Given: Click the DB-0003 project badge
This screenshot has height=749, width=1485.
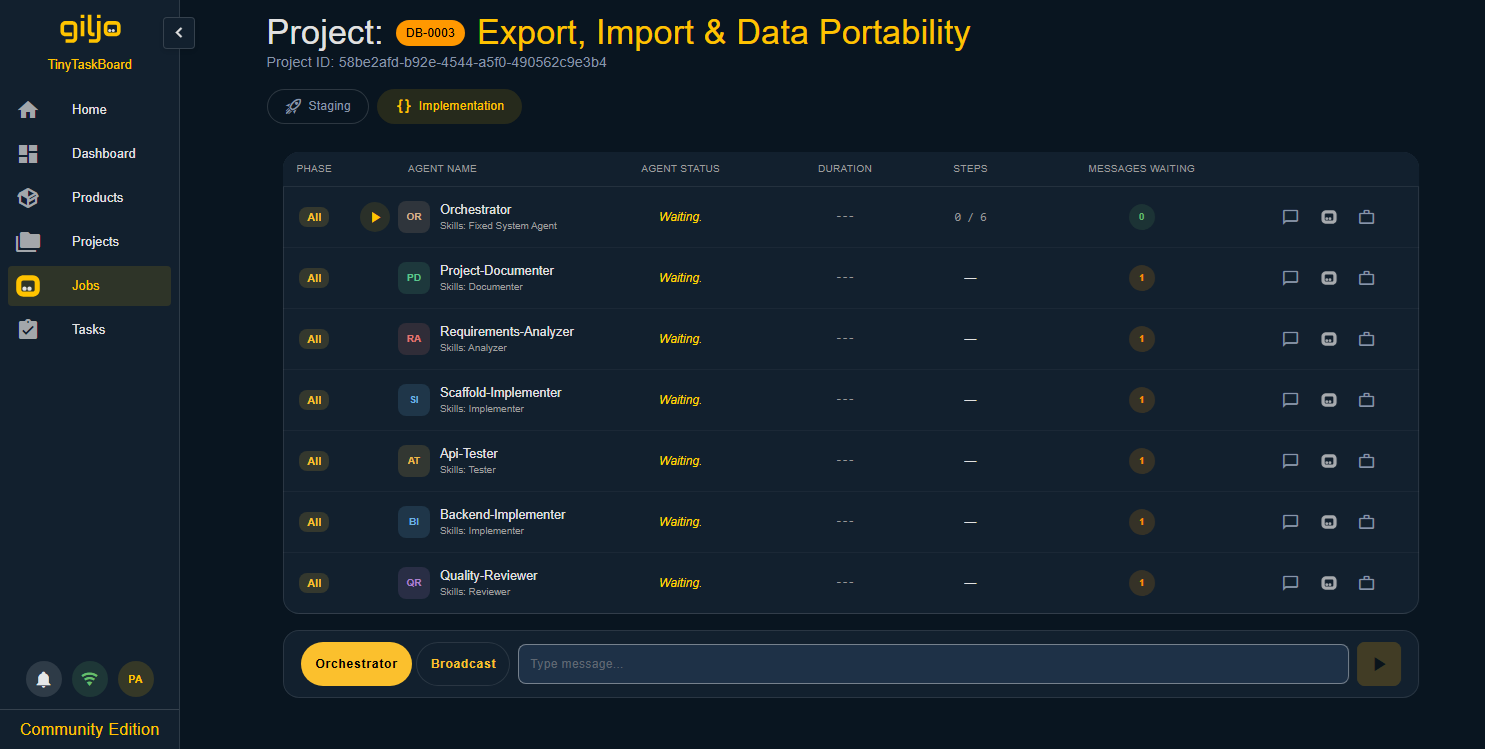Looking at the screenshot, I should 431,33.
